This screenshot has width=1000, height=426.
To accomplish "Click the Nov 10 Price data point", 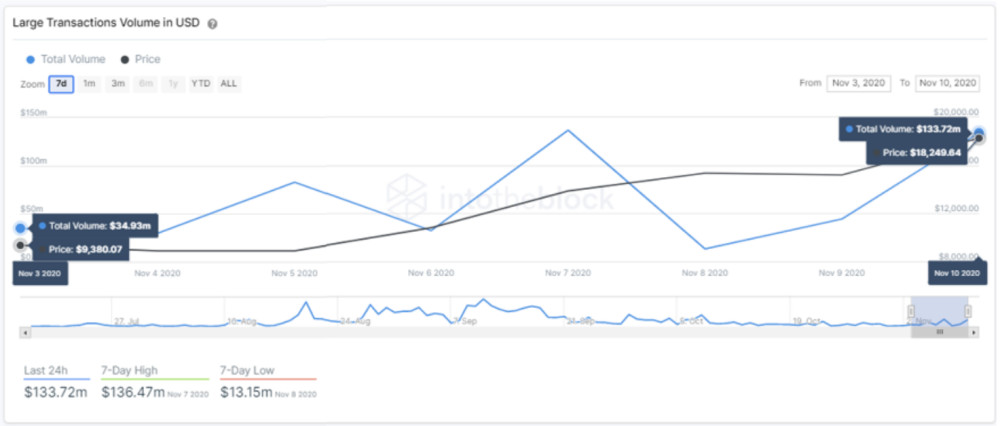I will click(980, 139).
